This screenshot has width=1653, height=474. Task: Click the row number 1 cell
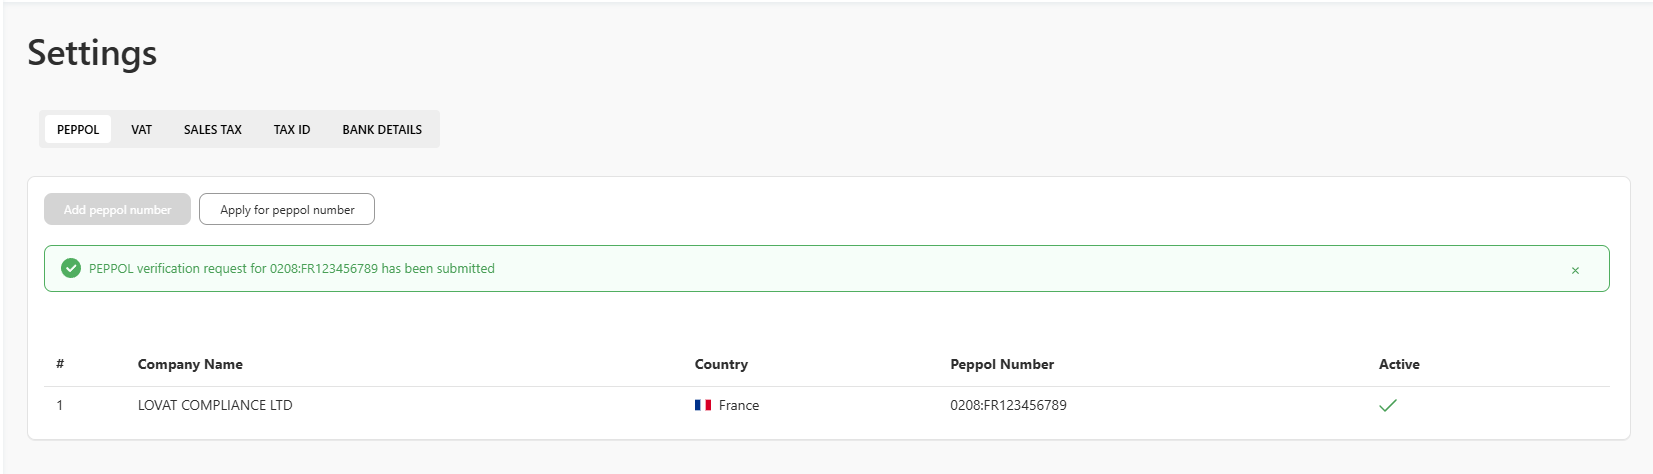point(60,405)
